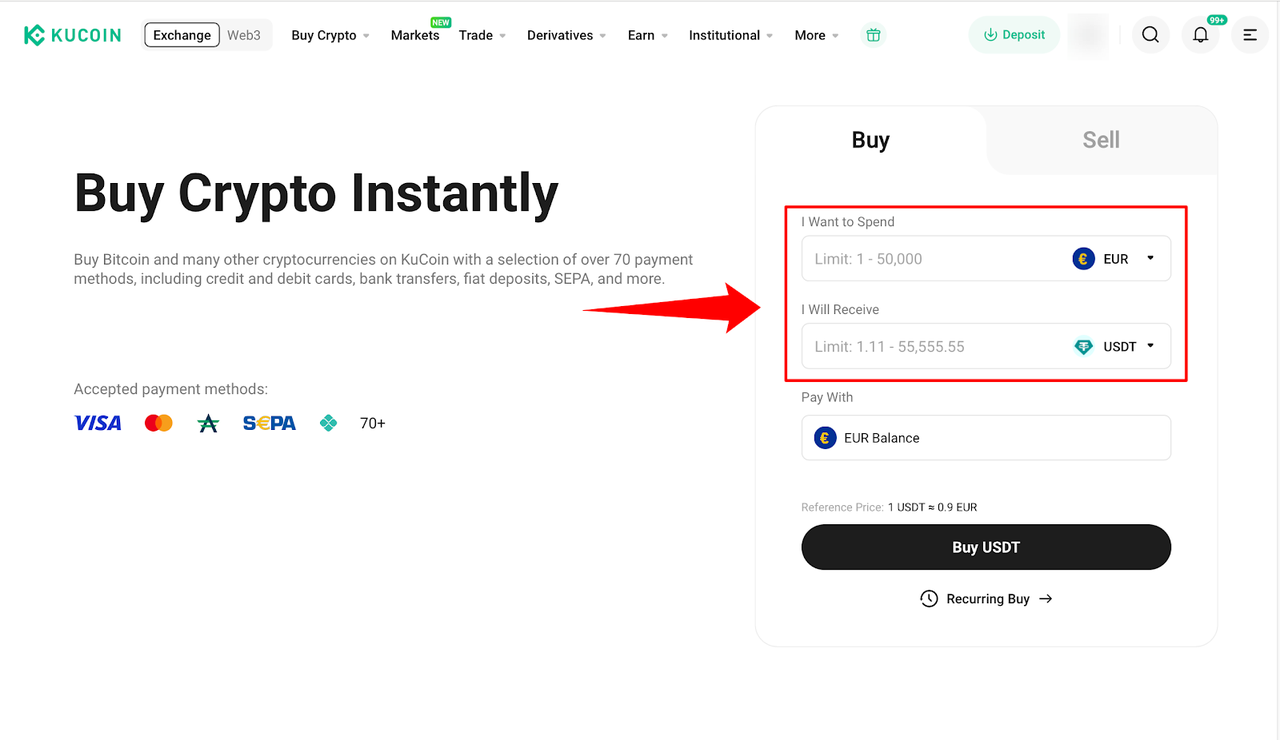Click the Recurring Buy clock icon
The image size is (1280, 740).
coord(929,599)
